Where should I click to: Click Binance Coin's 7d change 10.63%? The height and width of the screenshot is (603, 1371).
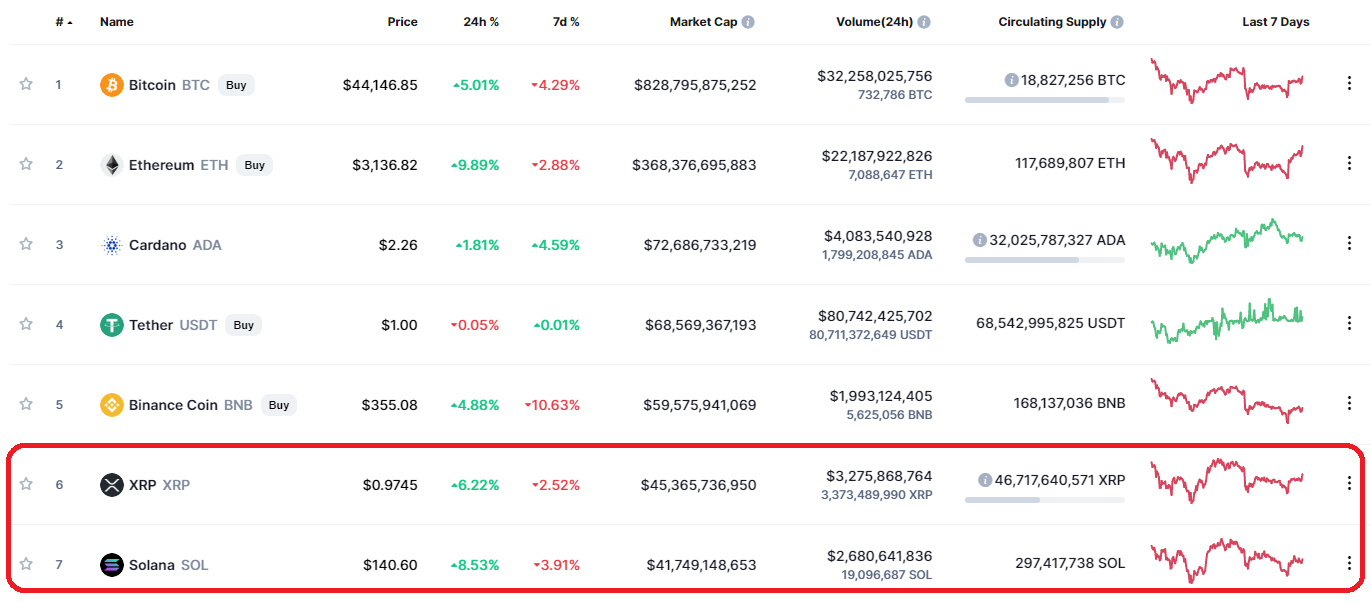[552, 405]
